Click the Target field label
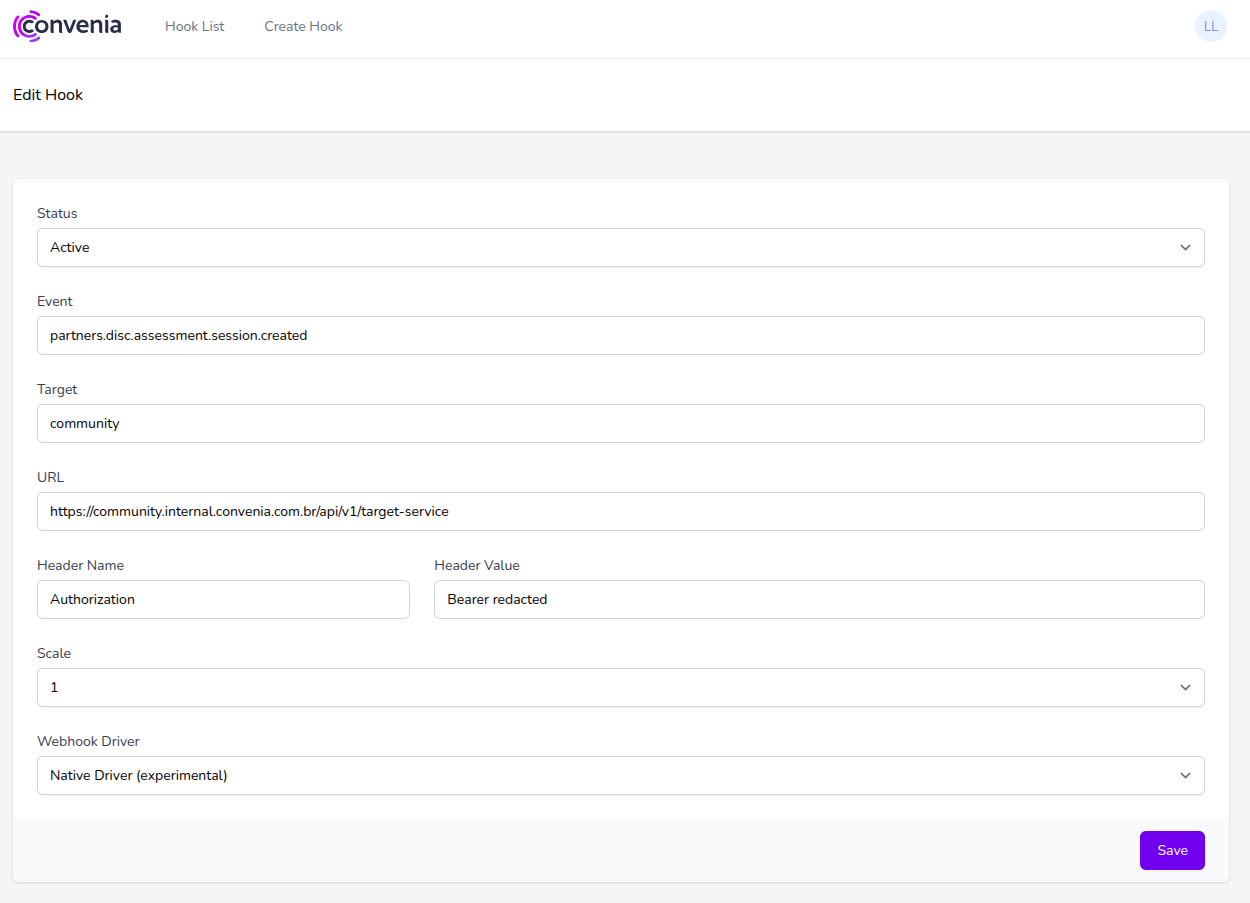Image resolution: width=1250 pixels, height=903 pixels. 57,389
